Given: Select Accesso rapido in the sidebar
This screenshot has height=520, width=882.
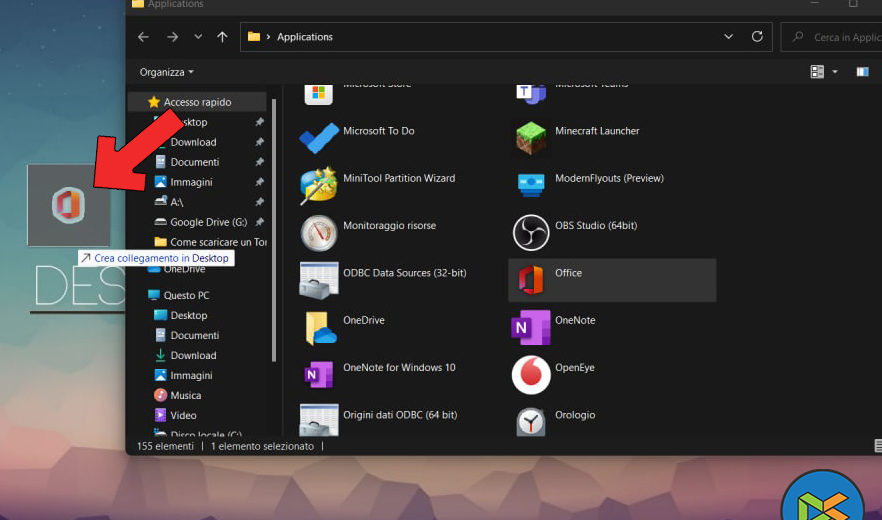Looking at the screenshot, I should click(197, 102).
